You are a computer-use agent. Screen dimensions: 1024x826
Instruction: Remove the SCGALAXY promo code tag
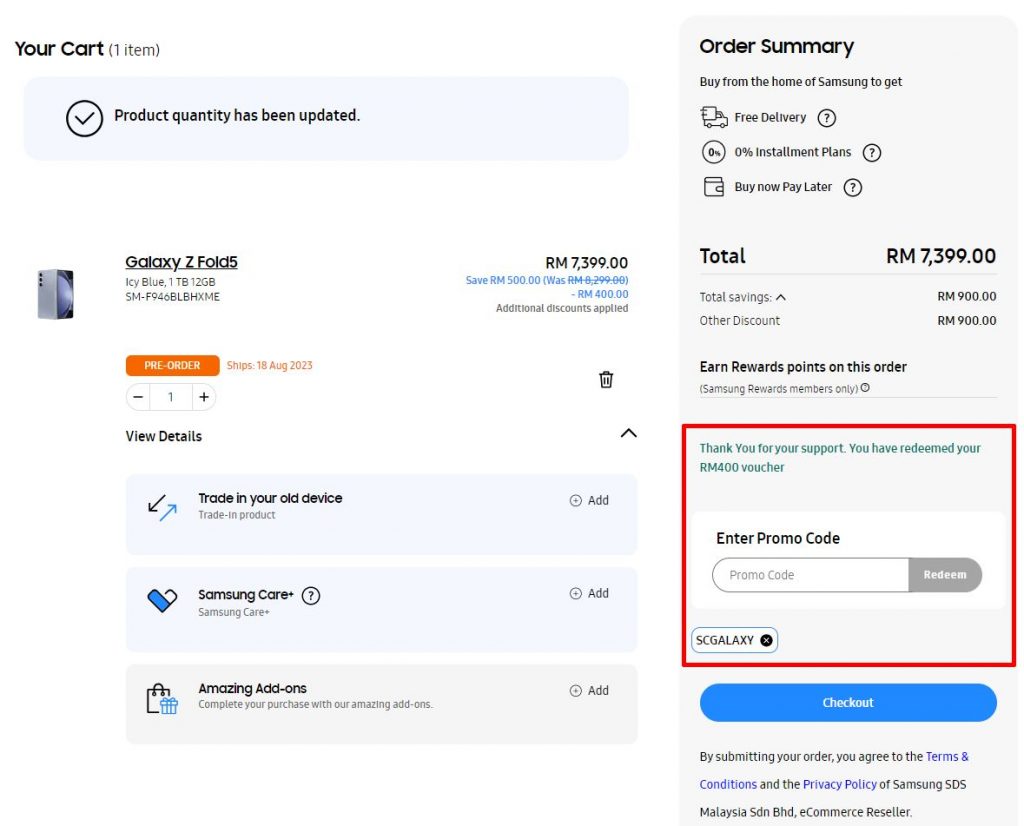[x=767, y=640]
